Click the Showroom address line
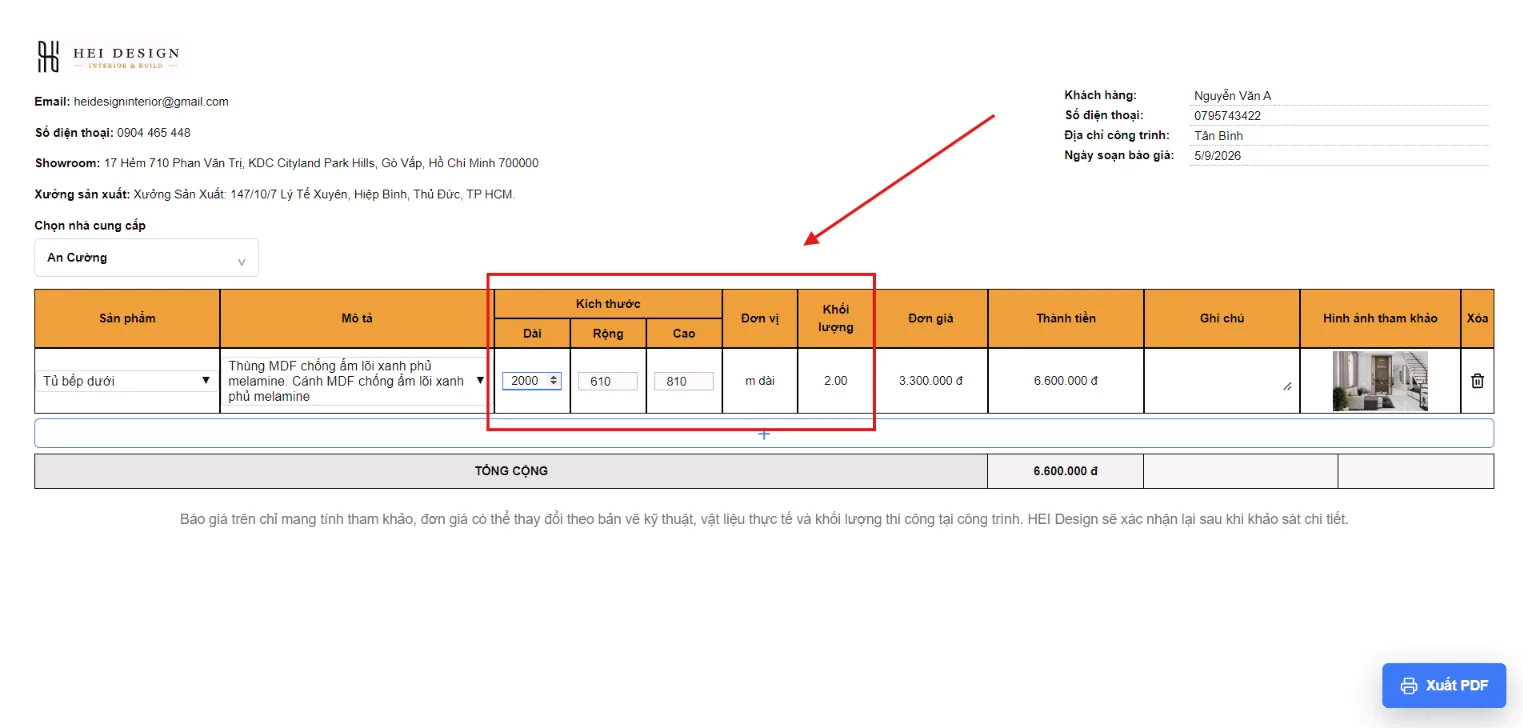The width and height of the screenshot is (1523, 728). pyautogui.click(x=287, y=164)
